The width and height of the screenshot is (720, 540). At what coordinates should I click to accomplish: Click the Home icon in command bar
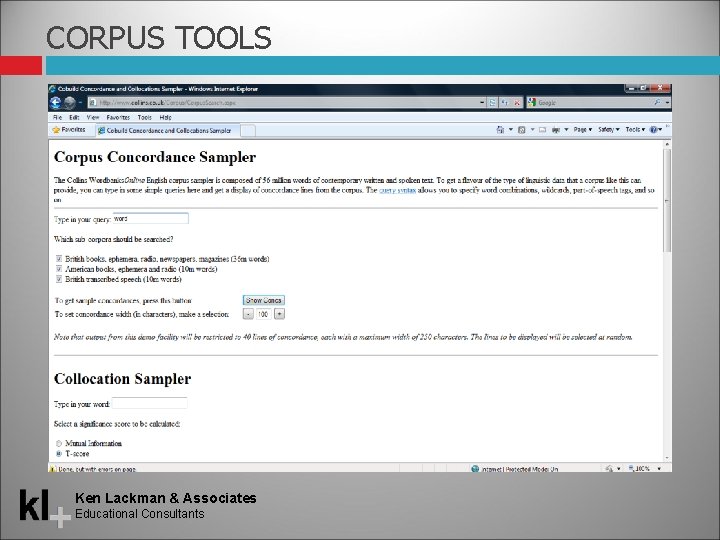tap(500, 130)
